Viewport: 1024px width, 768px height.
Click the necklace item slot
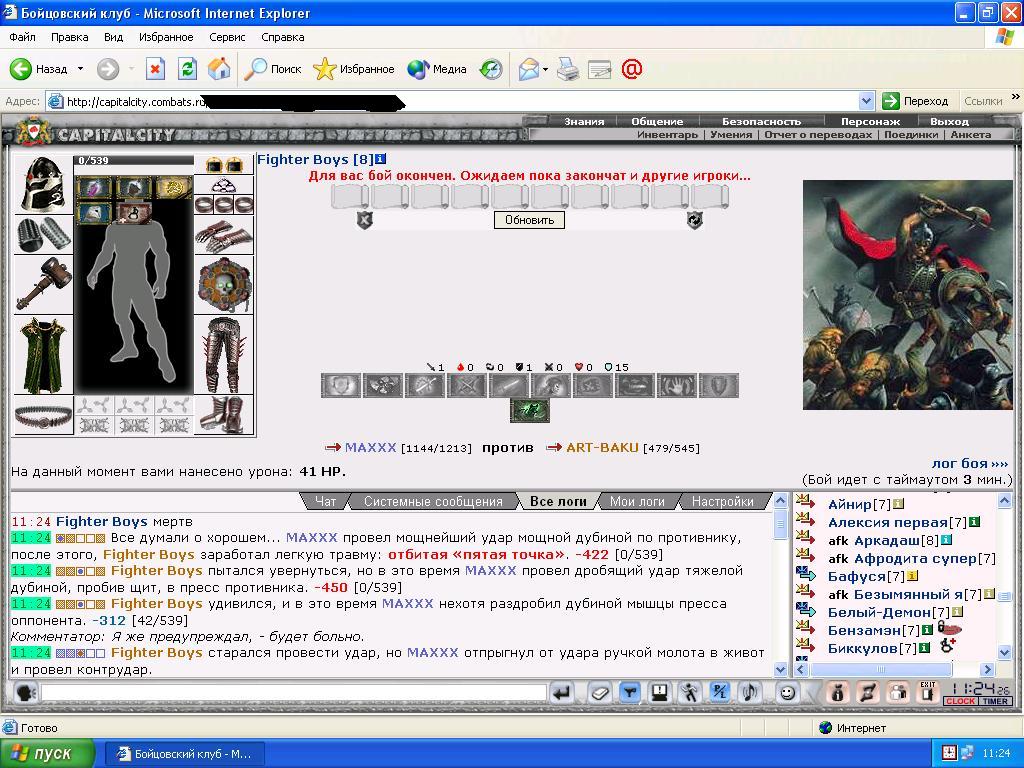[224, 185]
